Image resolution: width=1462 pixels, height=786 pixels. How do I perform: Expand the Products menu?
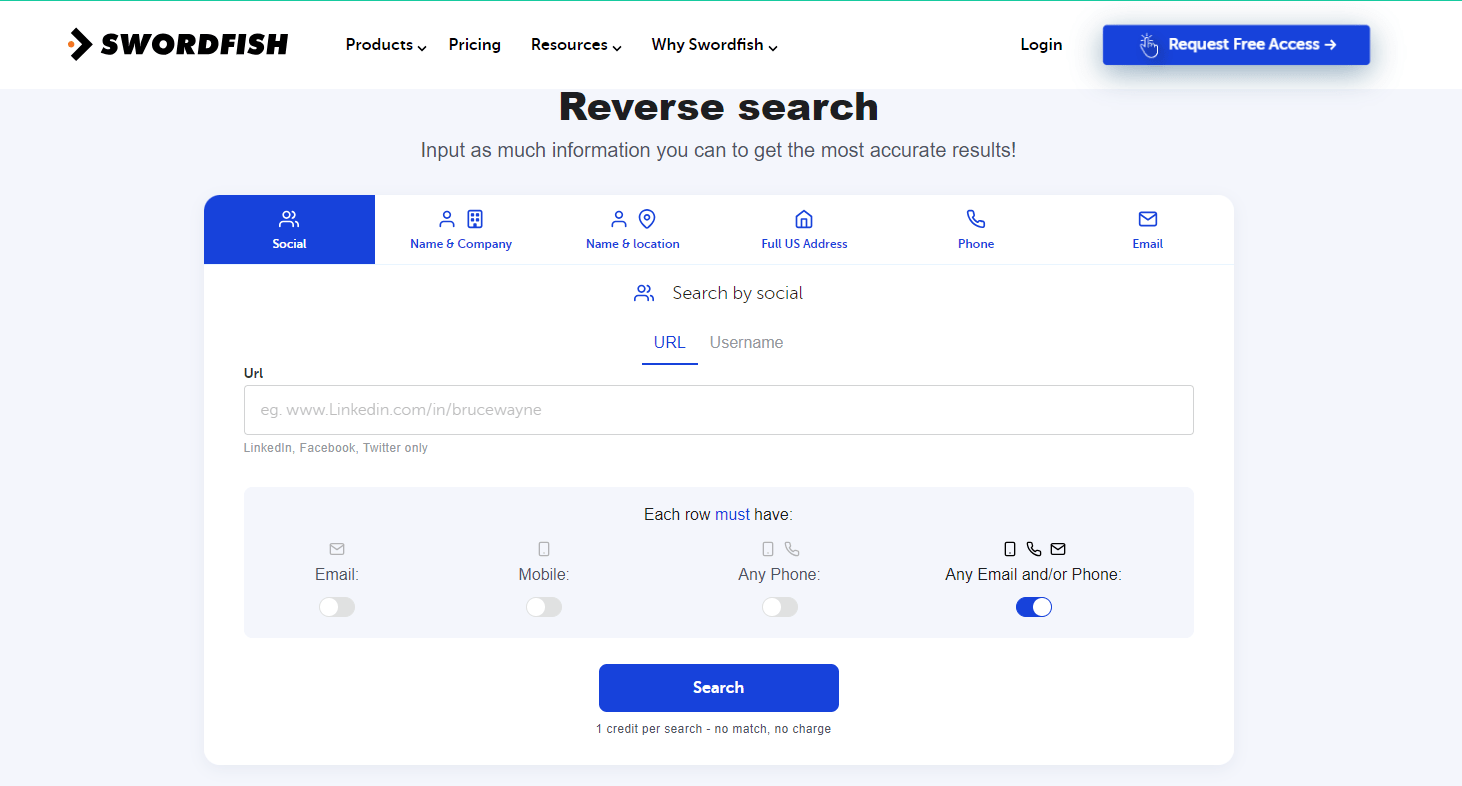[x=386, y=45]
